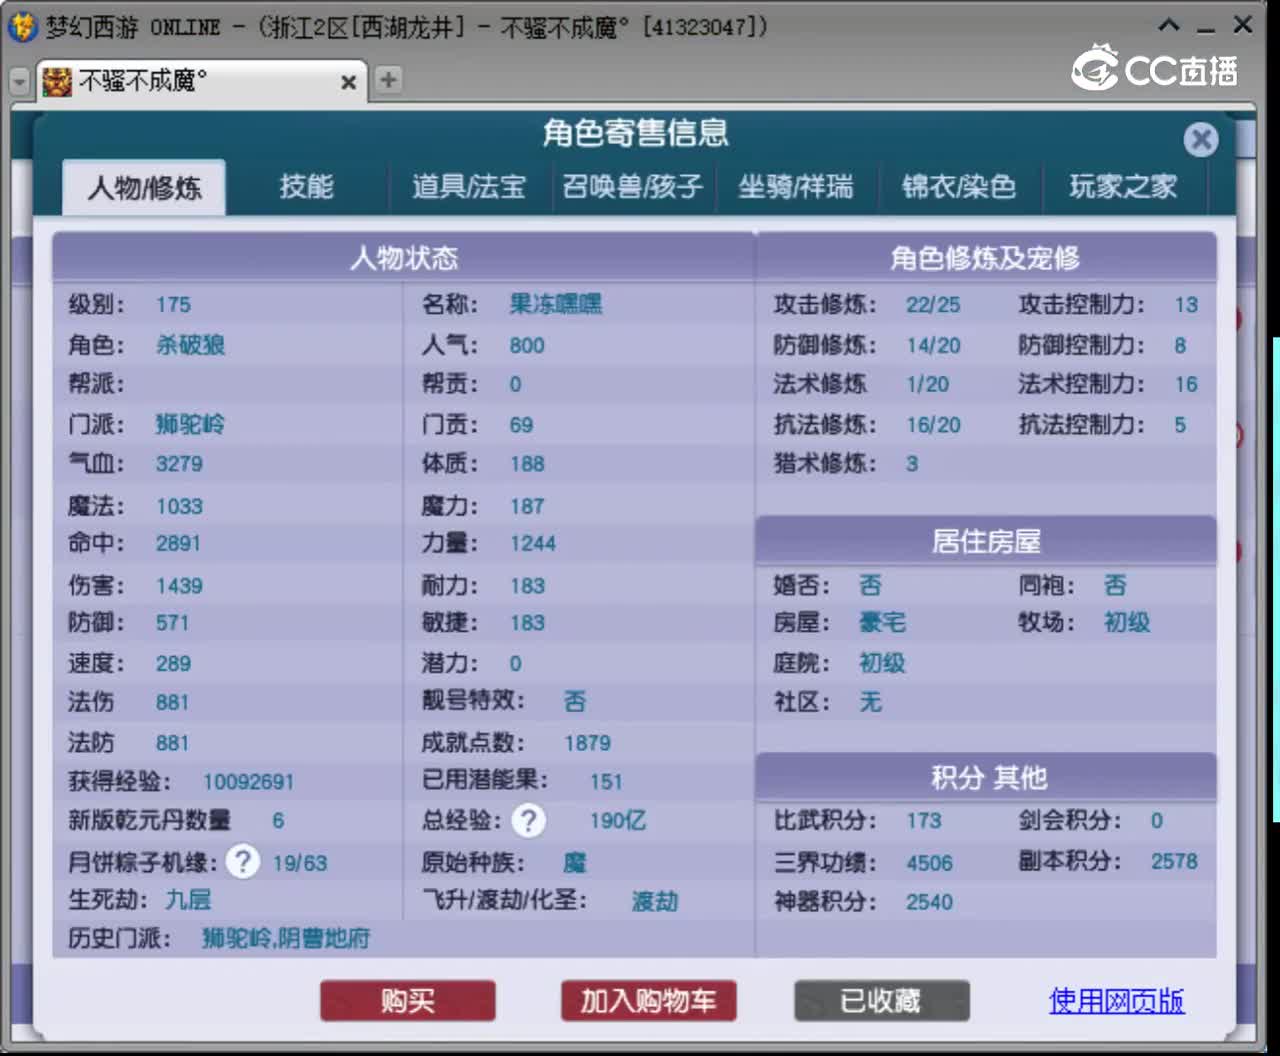Click the 防御修炼 value 14/20
The width and height of the screenshot is (1280, 1056).
pyautogui.click(x=933, y=346)
